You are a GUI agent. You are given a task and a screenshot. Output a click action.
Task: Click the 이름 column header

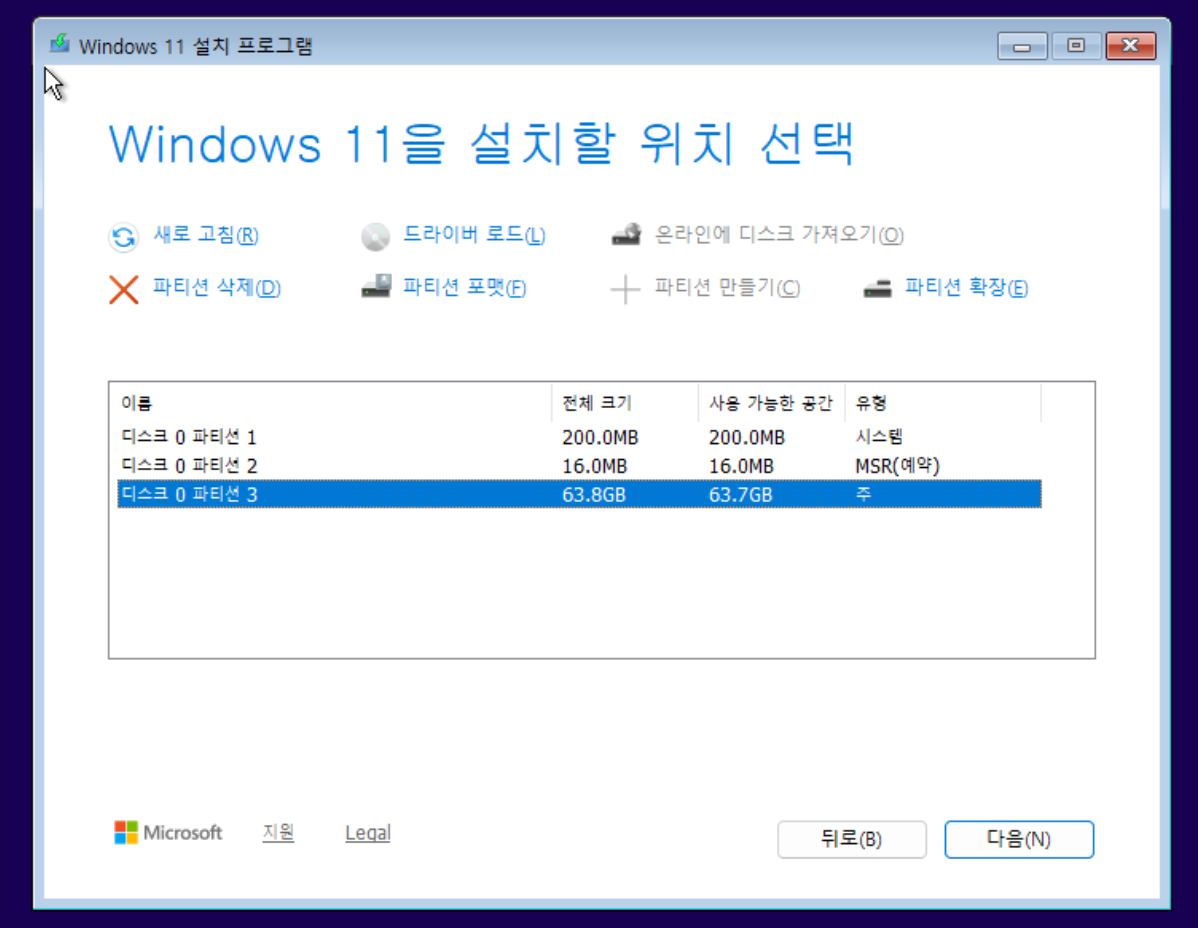333,403
